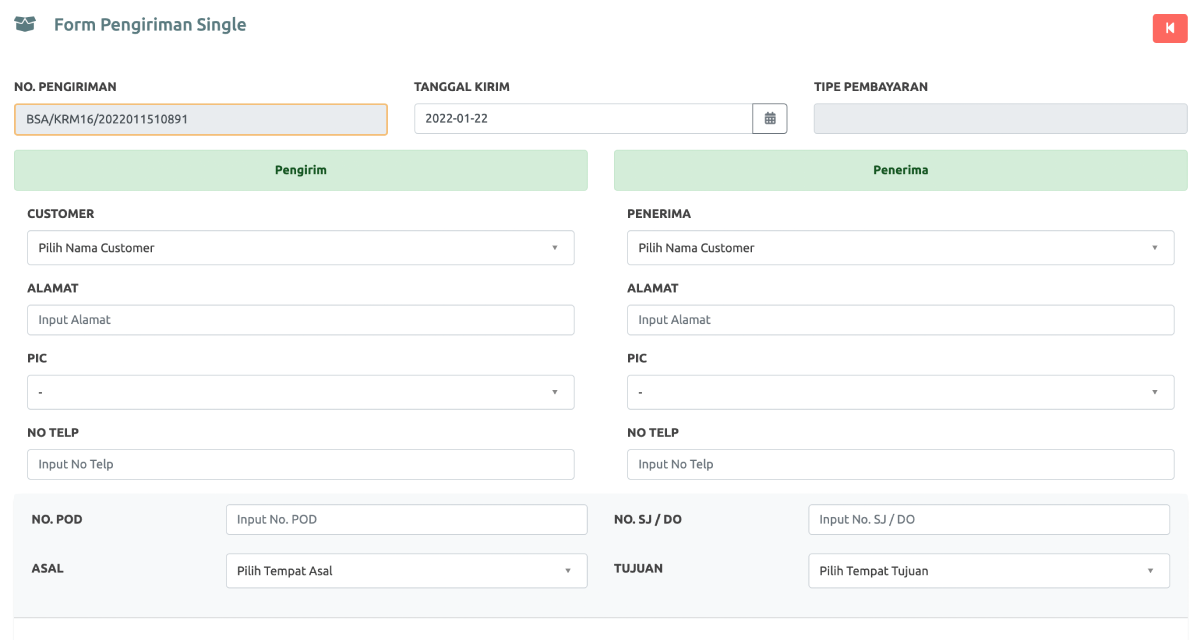This screenshot has width=1200, height=640.
Task: Select the Penerima section header
Action: click(900, 170)
